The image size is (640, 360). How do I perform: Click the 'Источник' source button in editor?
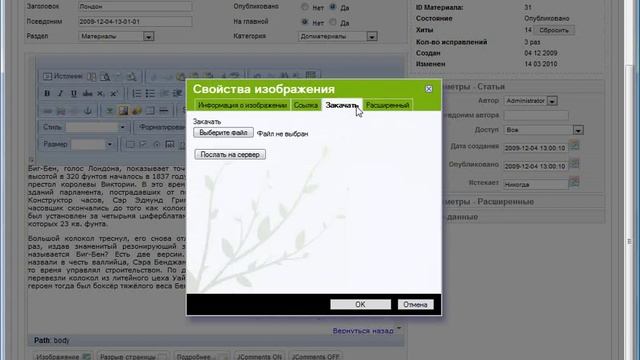(62, 76)
